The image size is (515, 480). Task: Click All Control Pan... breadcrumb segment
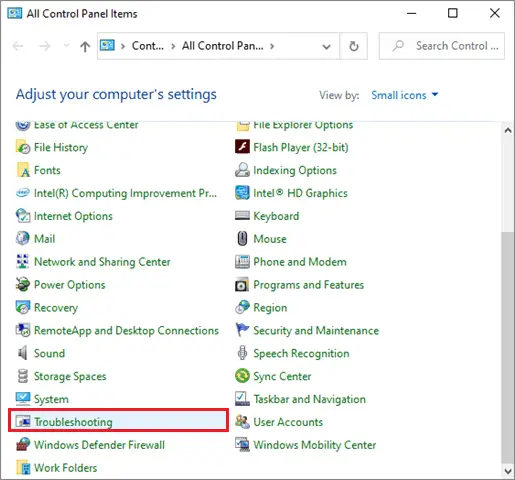[x=223, y=46]
